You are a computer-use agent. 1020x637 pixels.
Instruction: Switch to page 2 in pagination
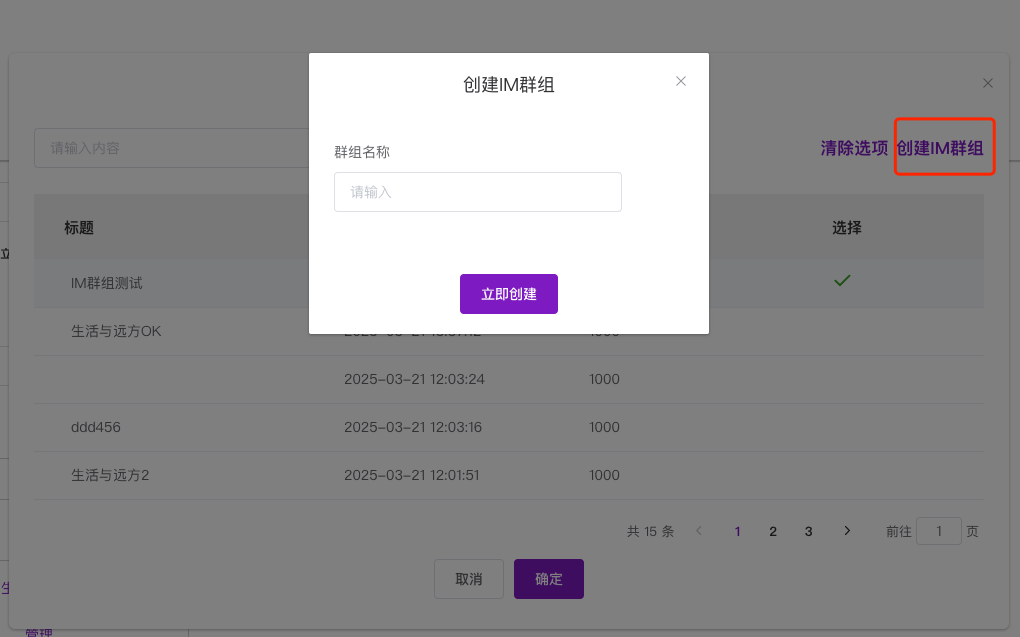point(773,531)
